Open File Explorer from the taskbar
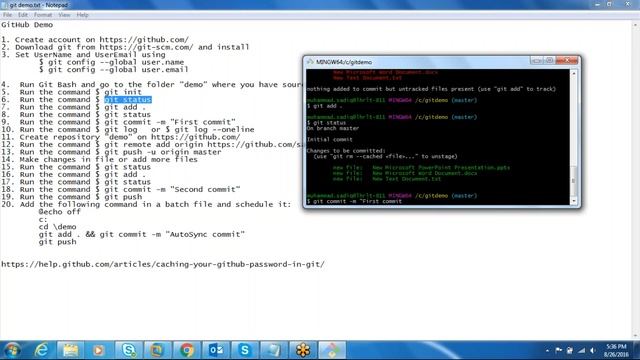The image size is (640, 360). click(x=70, y=350)
